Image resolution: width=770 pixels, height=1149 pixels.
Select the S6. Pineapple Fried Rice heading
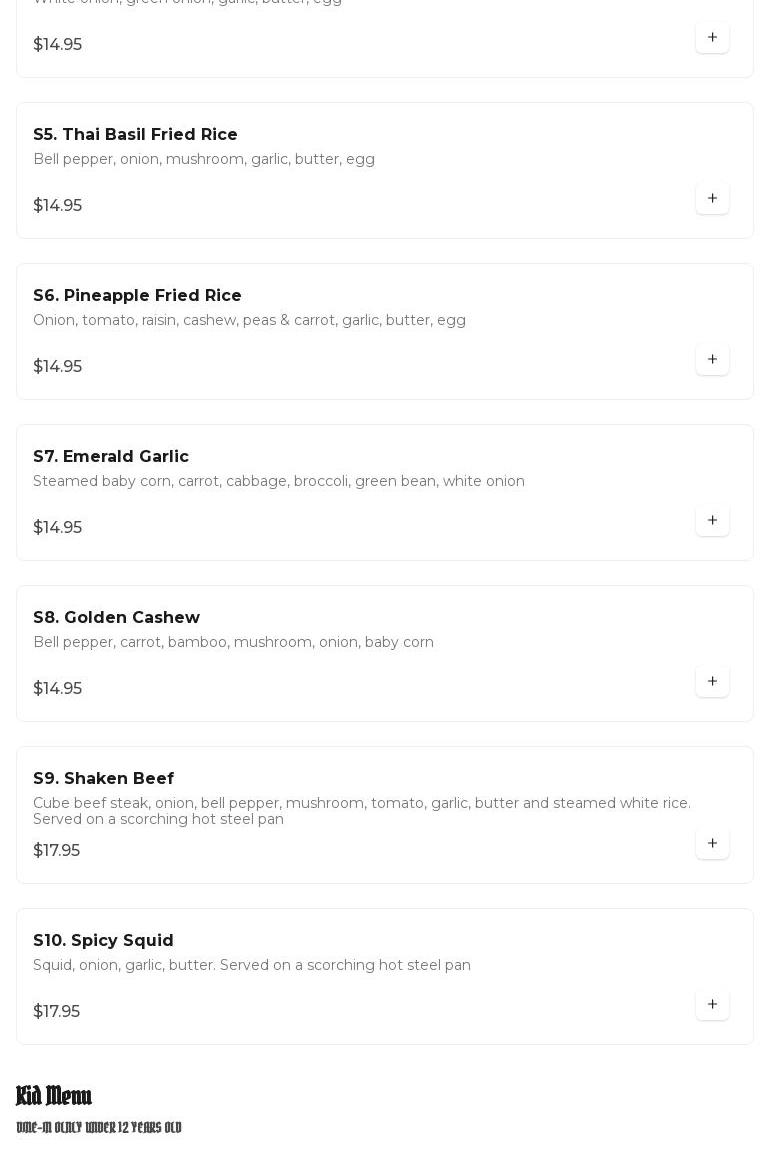(x=137, y=296)
